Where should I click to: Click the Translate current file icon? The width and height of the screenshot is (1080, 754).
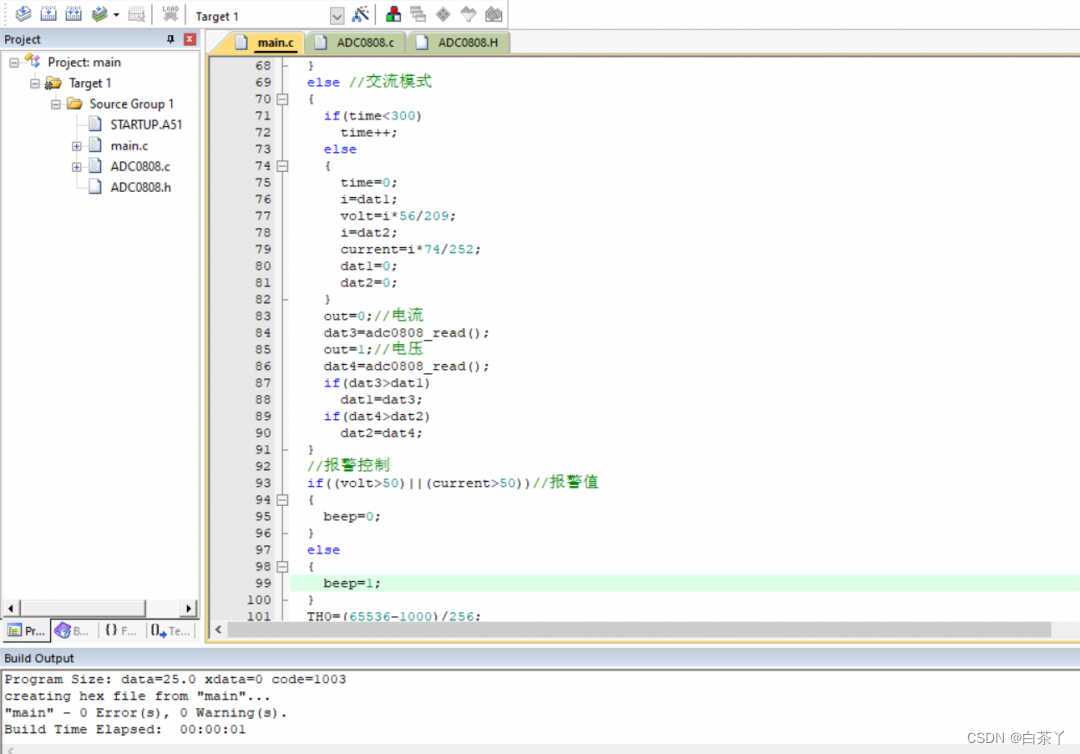[x=22, y=14]
